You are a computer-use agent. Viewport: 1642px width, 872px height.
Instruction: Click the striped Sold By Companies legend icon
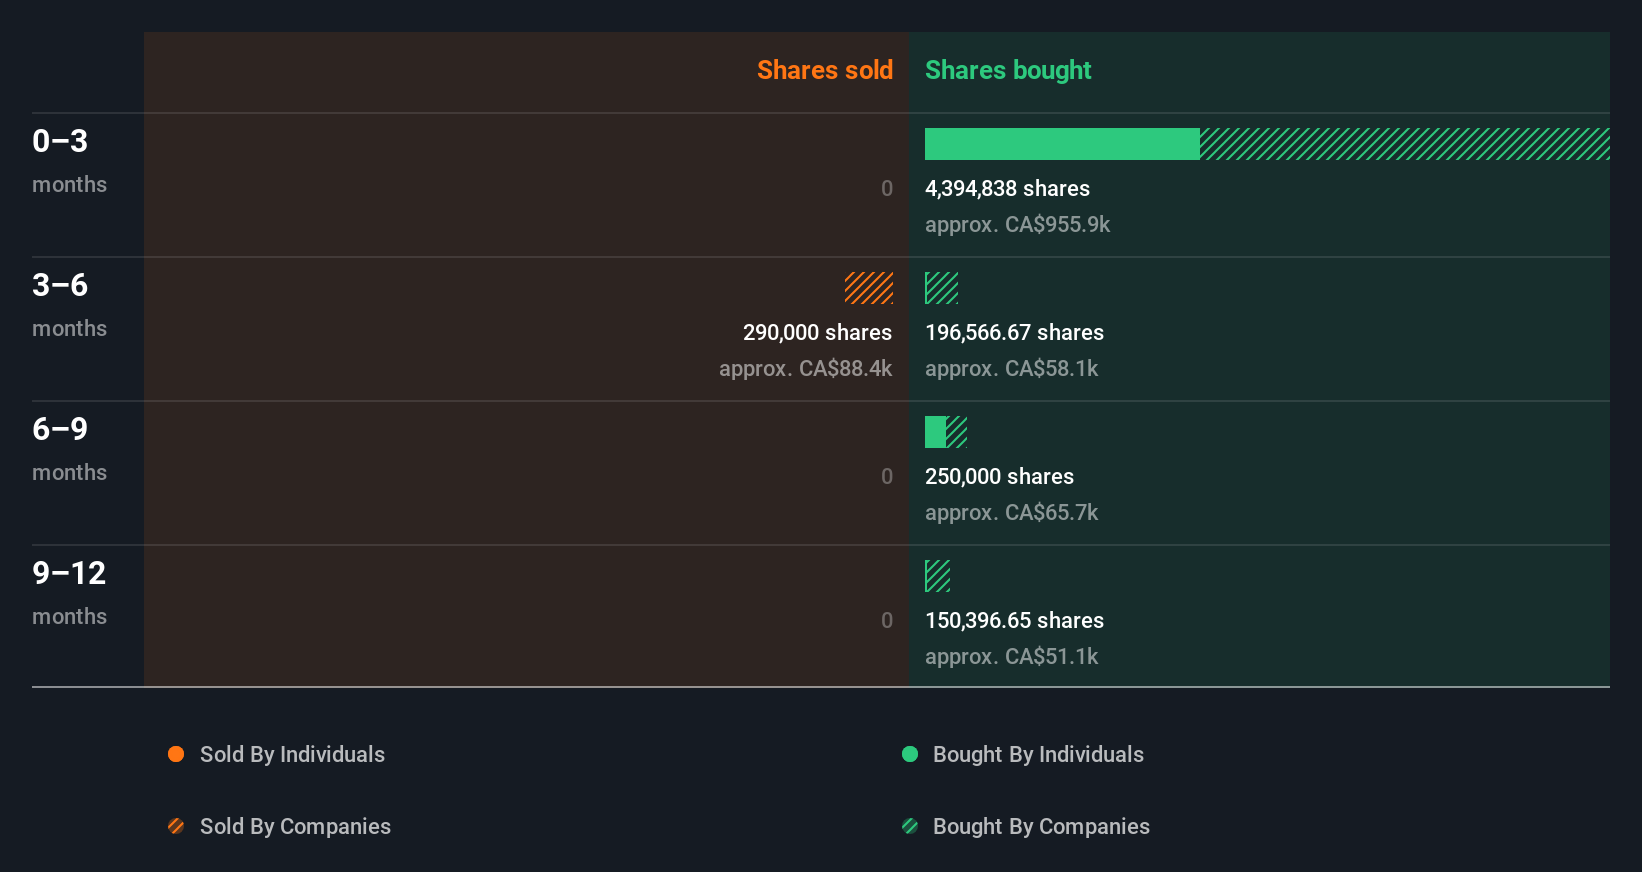coord(176,826)
